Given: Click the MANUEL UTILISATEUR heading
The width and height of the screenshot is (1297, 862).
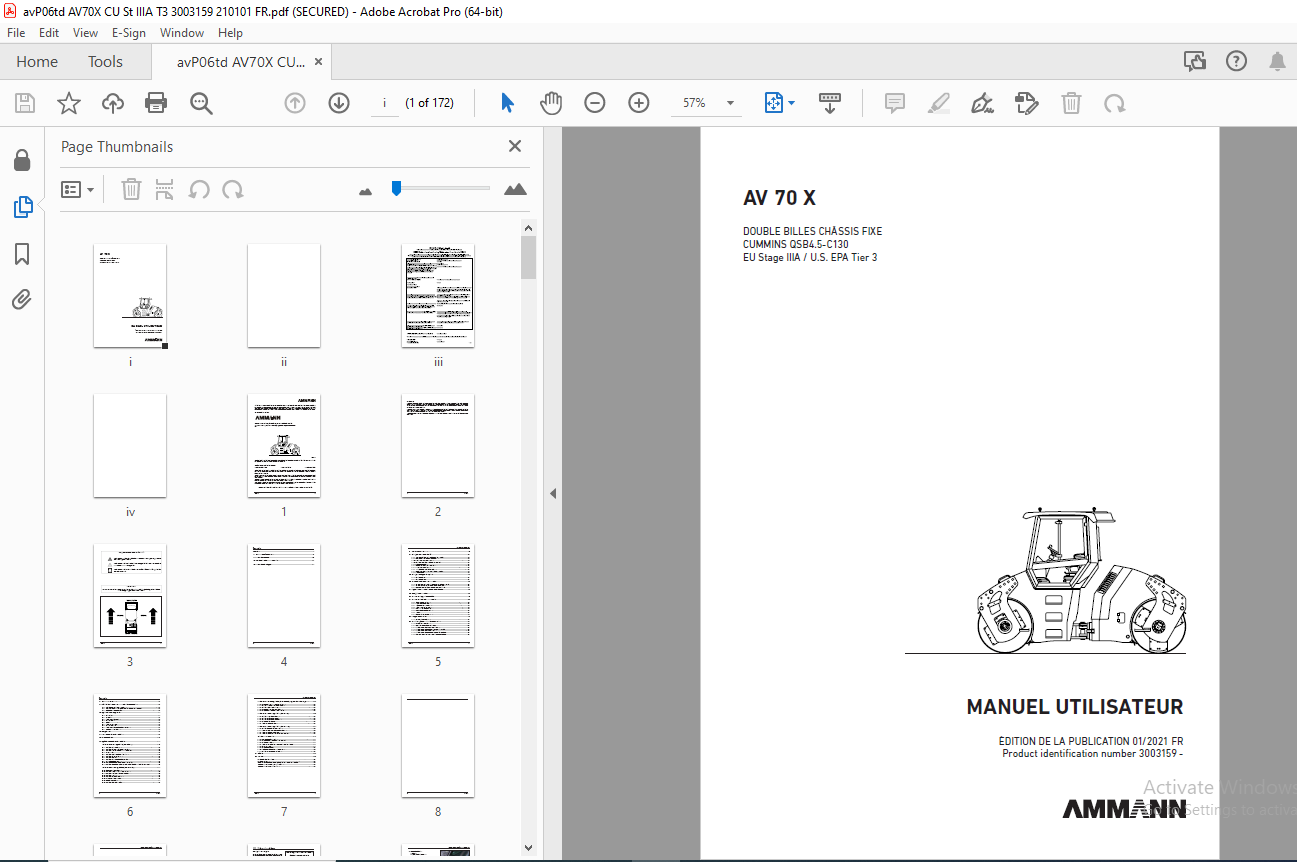Looking at the screenshot, I should point(1075,707).
